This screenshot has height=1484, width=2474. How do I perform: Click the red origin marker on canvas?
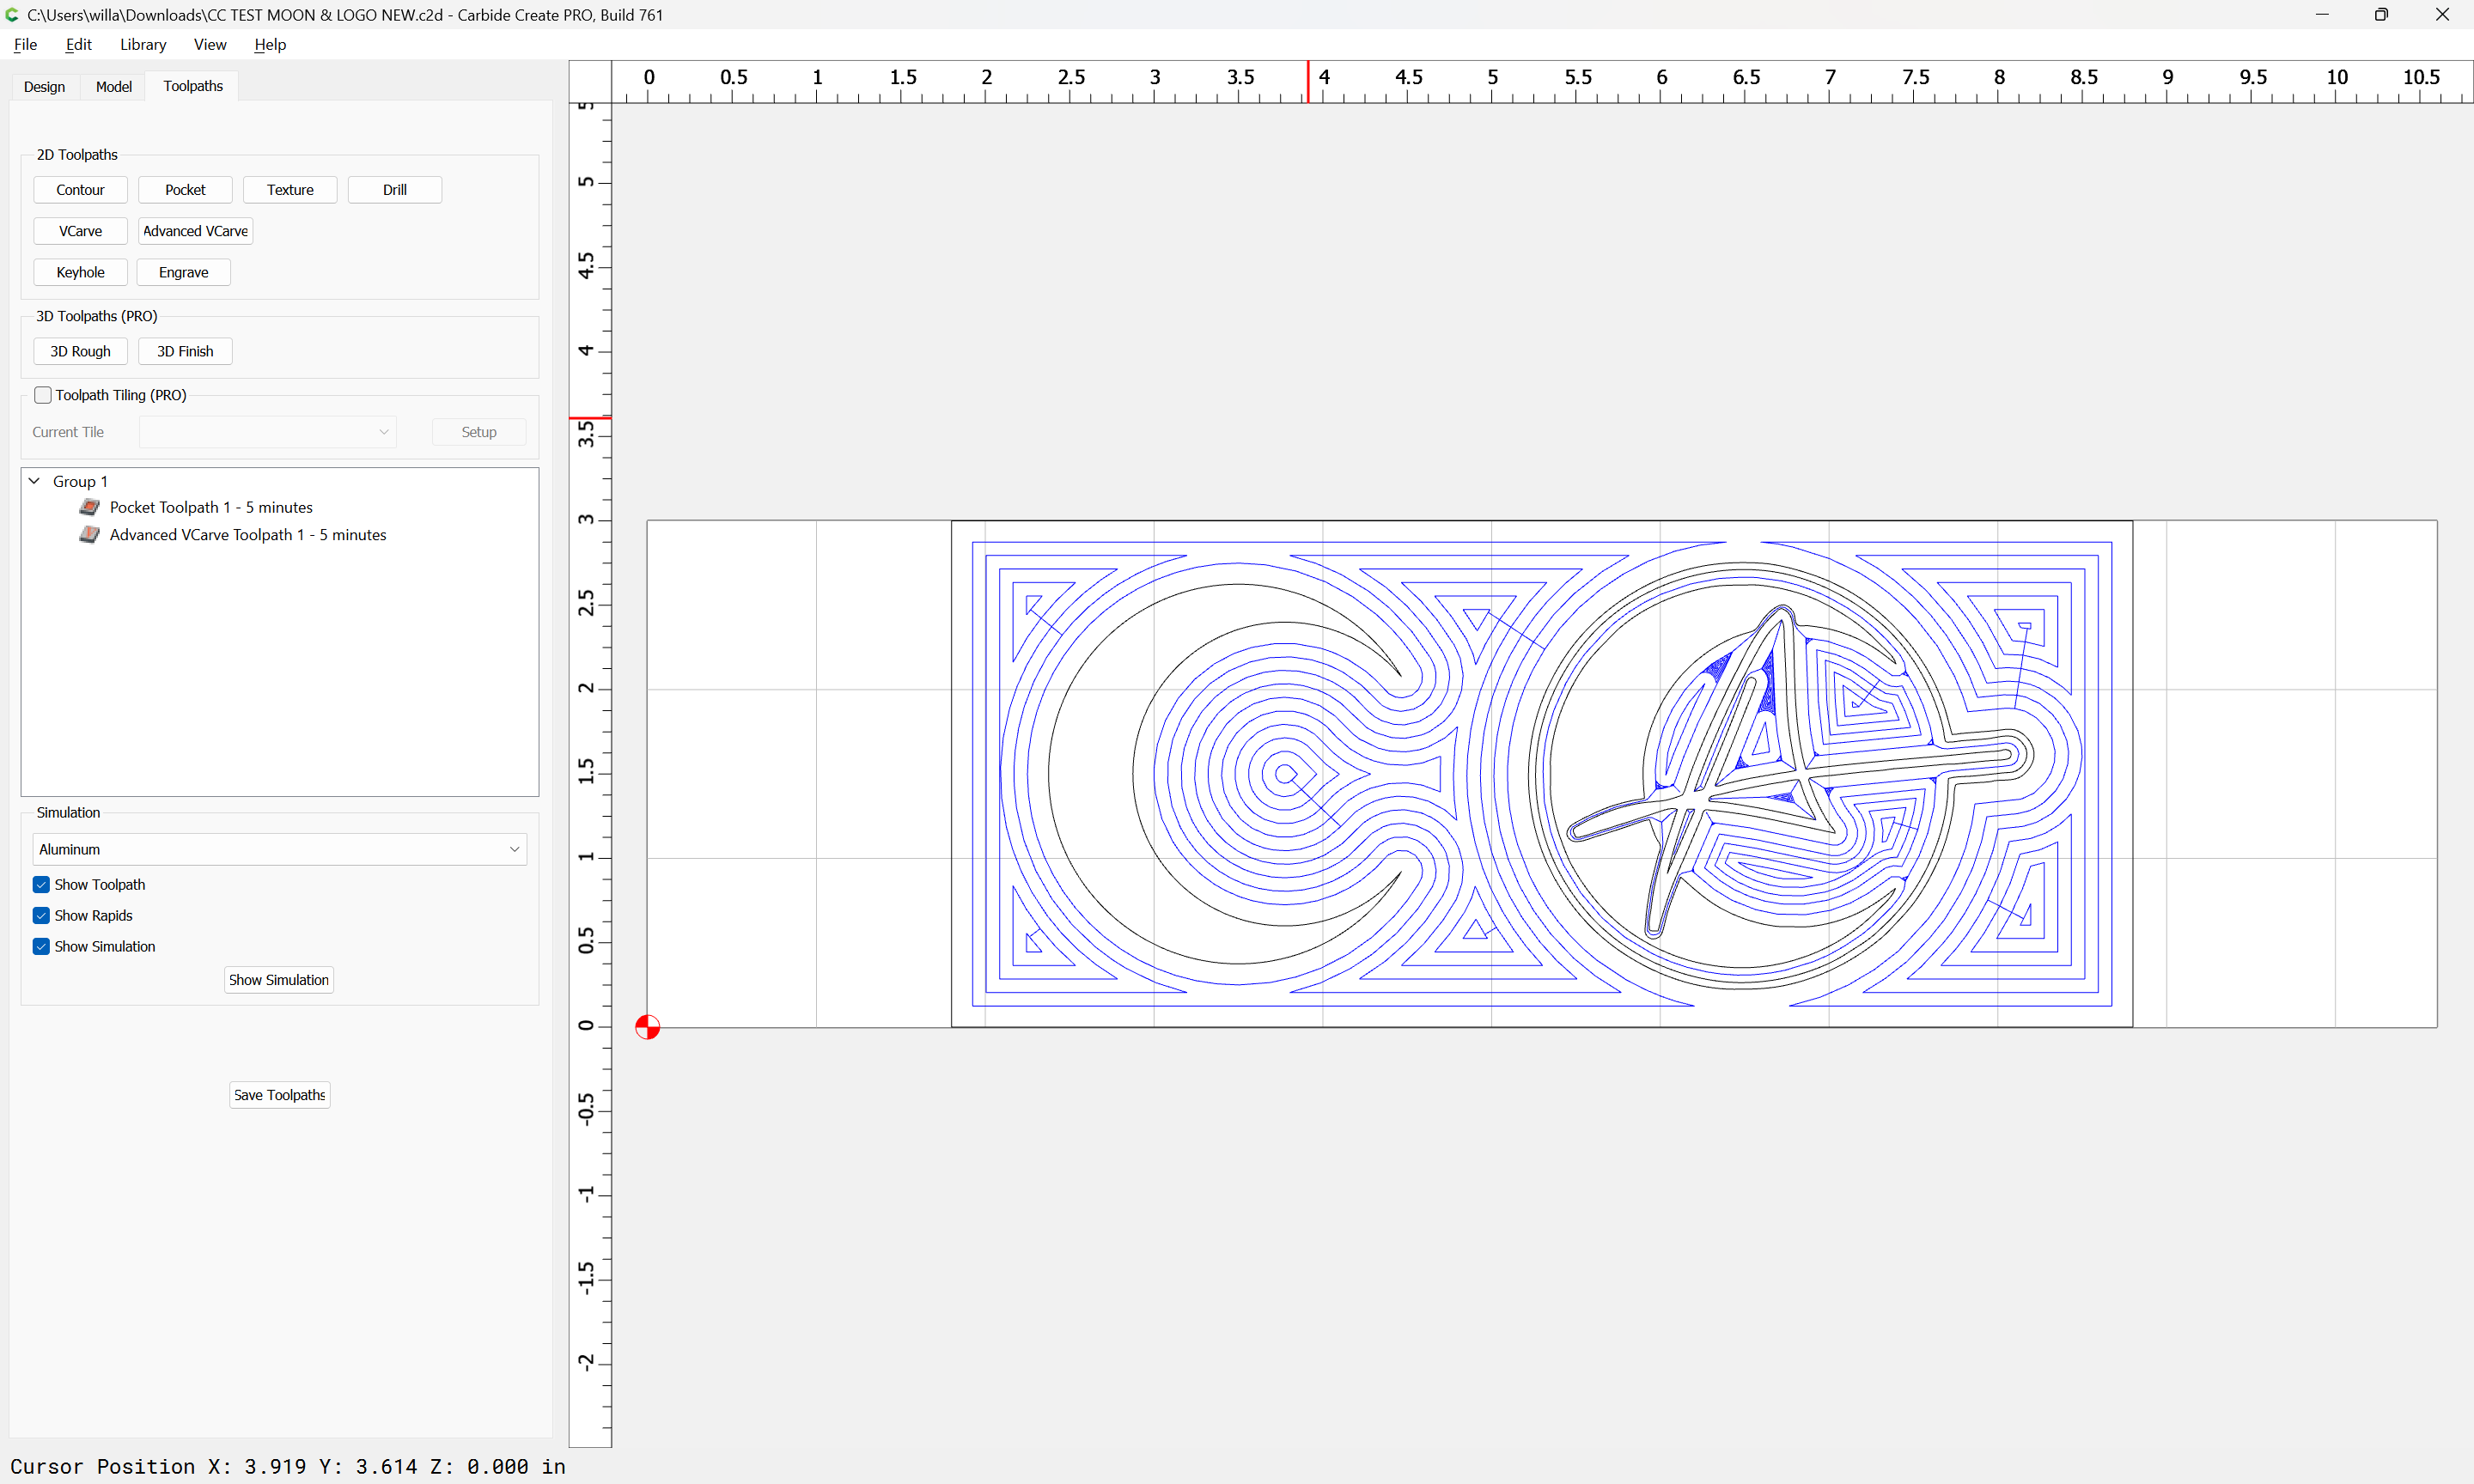click(647, 1027)
